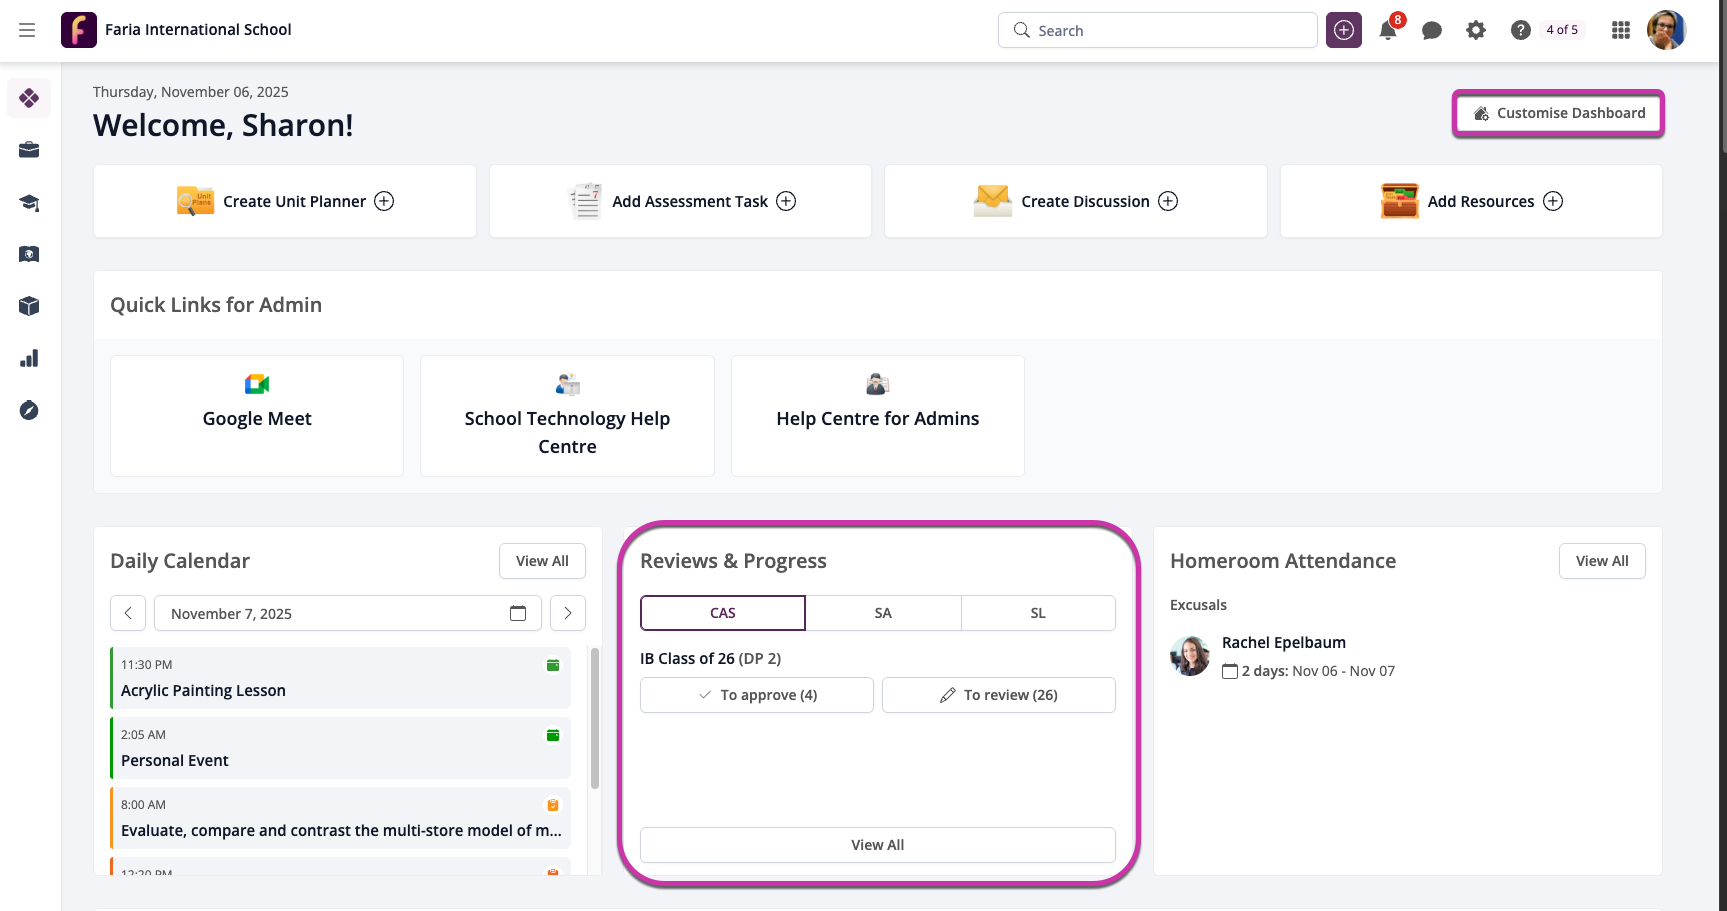Click the Customise Dashboard button
Screen dimensions: 1727x911
(1558, 113)
